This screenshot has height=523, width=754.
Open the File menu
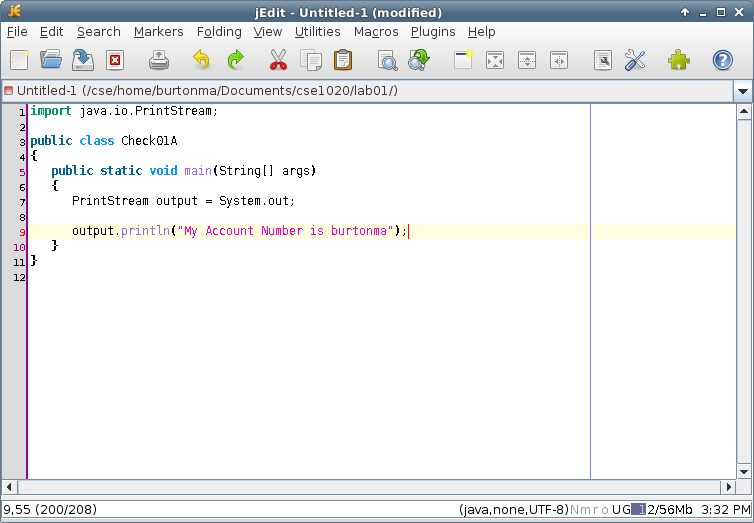pyautogui.click(x=17, y=32)
